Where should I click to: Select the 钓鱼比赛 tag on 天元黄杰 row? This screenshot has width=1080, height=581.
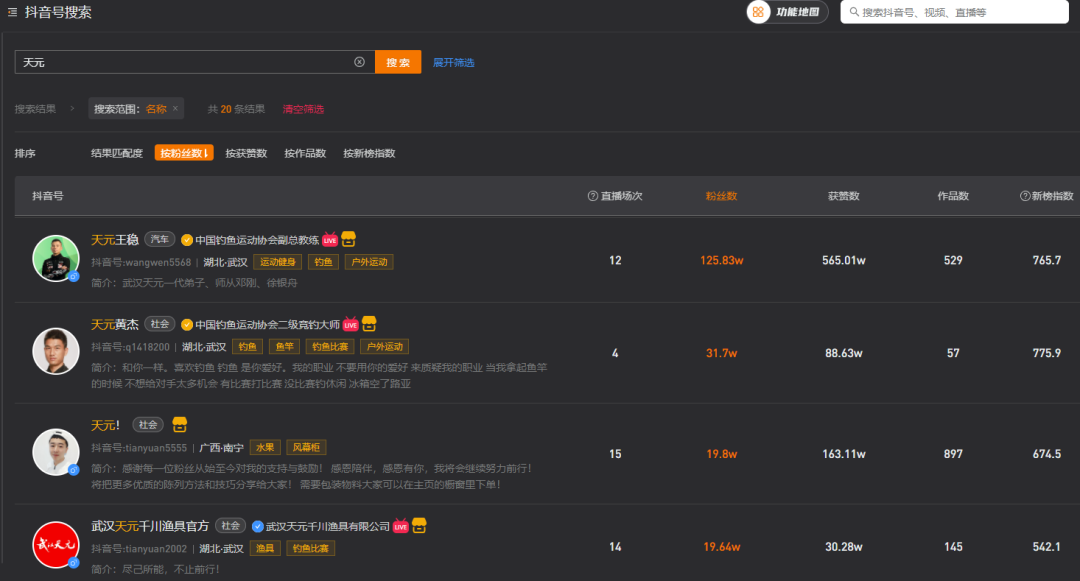tap(330, 347)
